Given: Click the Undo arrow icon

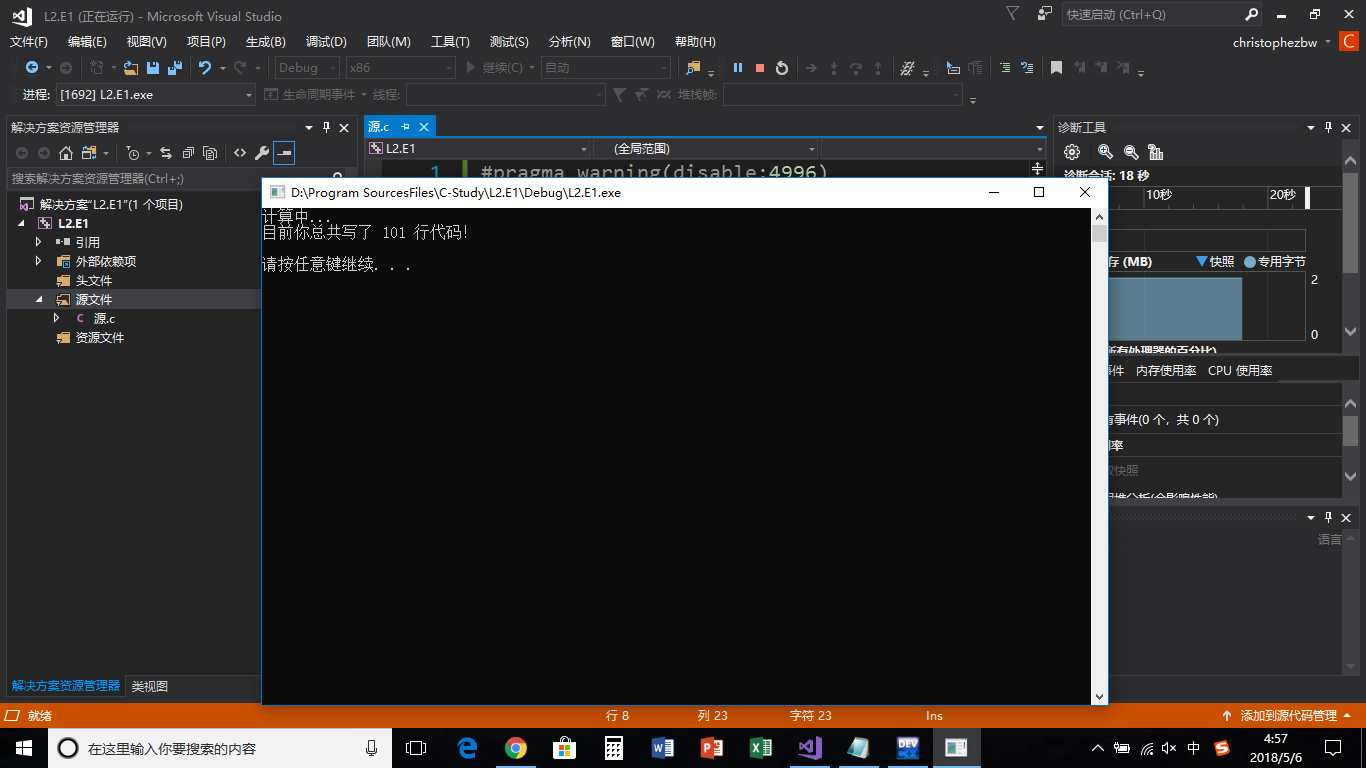Looking at the screenshot, I should (x=205, y=68).
